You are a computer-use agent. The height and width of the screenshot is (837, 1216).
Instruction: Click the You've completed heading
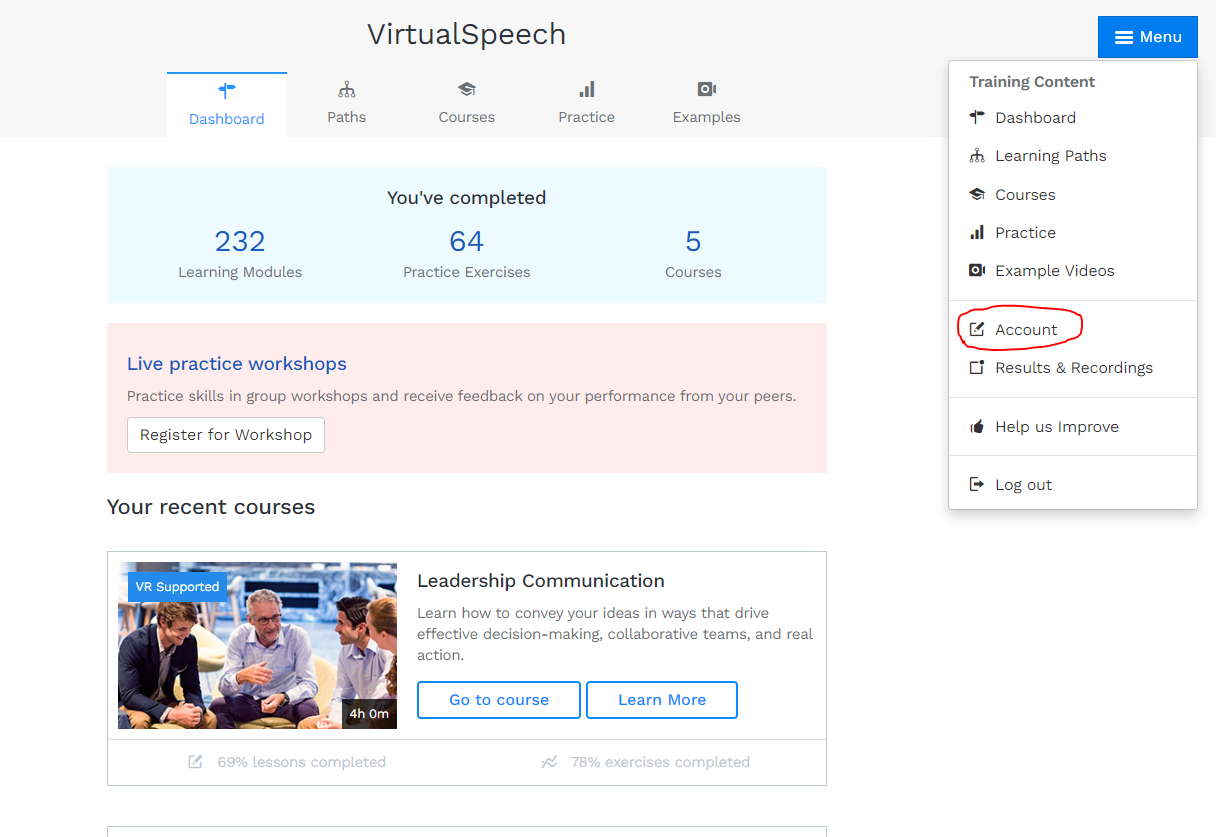click(467, 198)
